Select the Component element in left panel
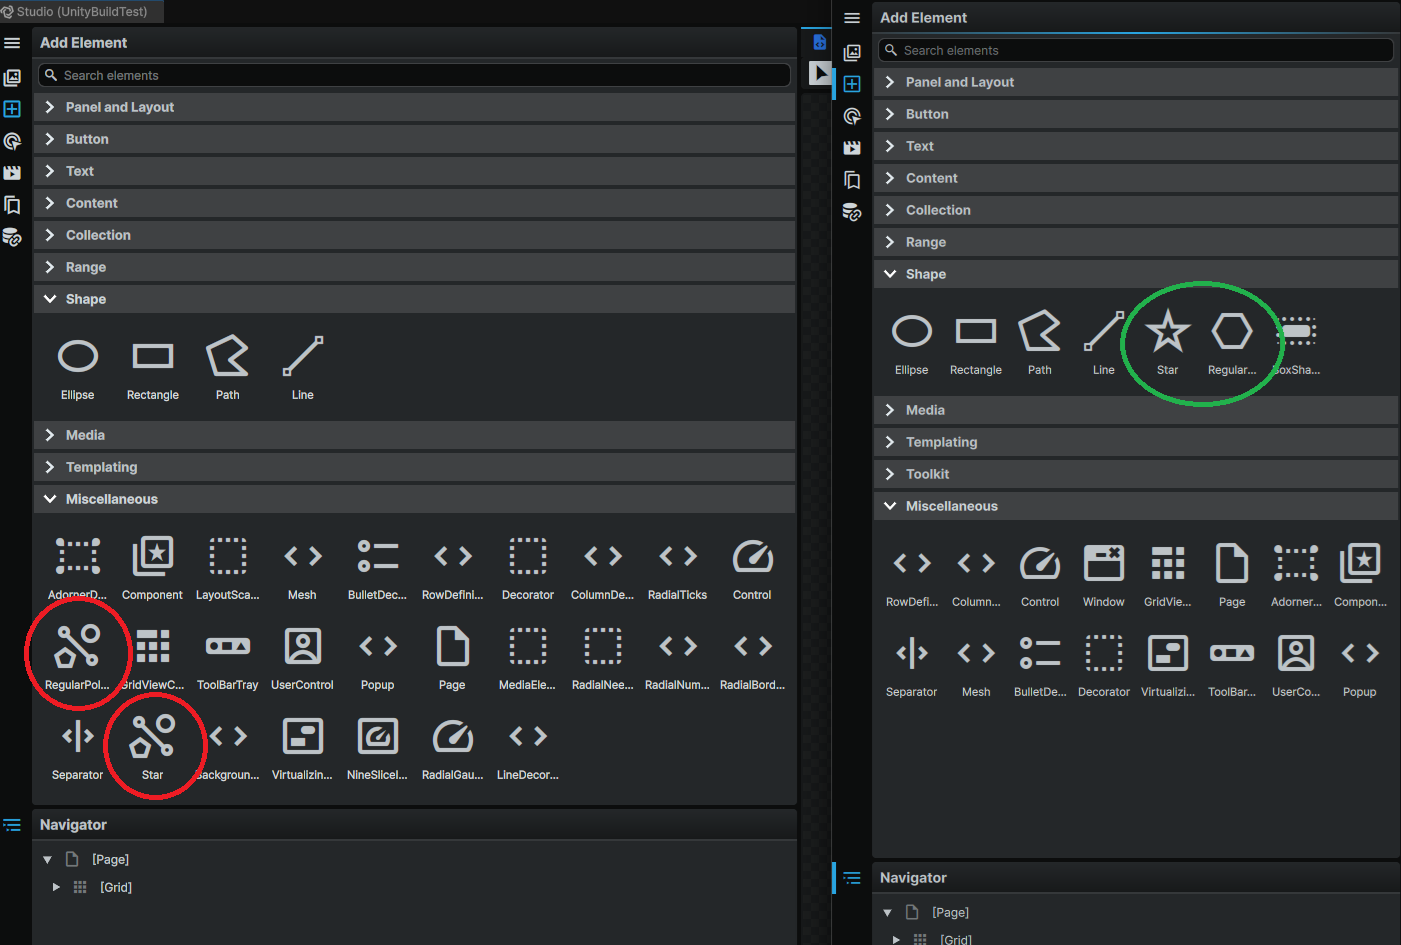1401x945 pixels. coord(153,567)
